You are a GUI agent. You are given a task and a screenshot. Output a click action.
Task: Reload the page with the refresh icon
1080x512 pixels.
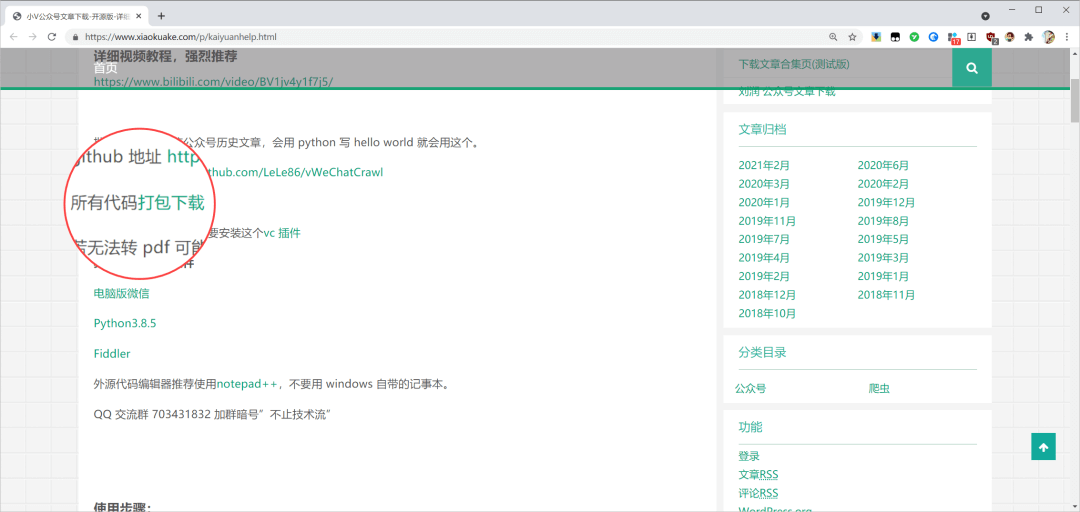click(x=51, y=37)
